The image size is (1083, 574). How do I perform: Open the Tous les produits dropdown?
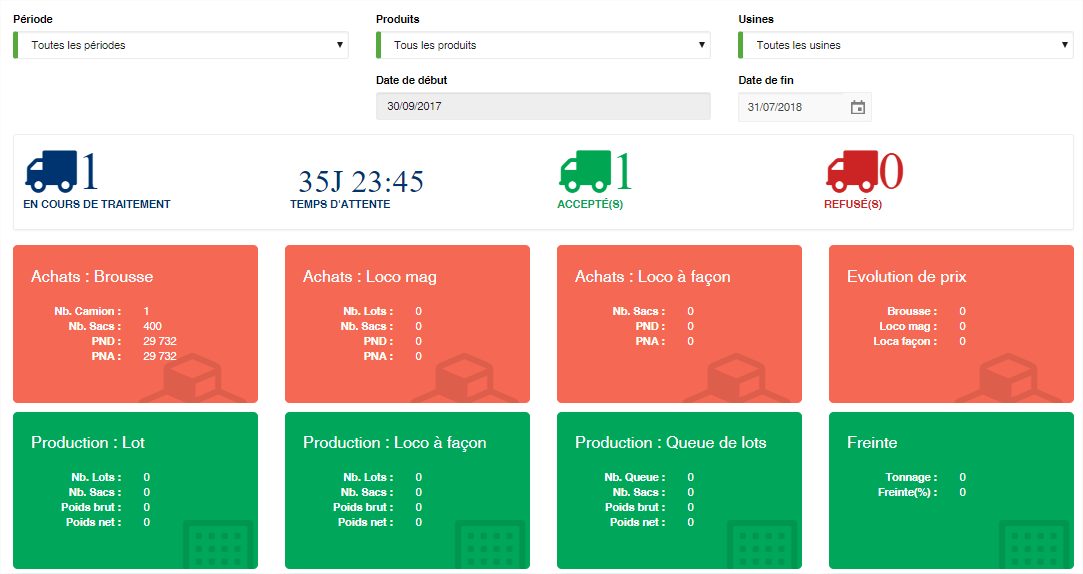click(544, 45)
